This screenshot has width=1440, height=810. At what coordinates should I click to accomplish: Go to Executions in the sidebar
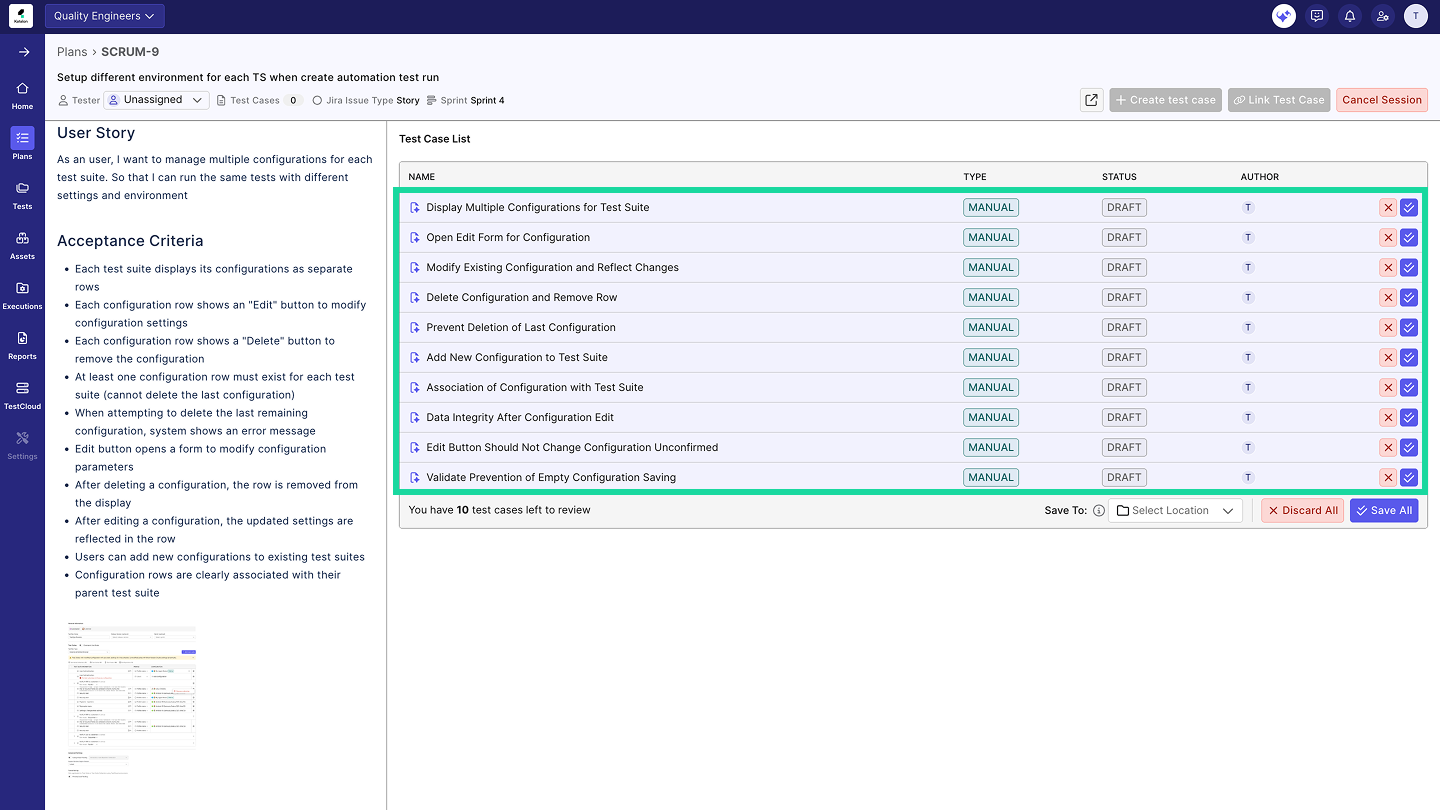(22, 295)
